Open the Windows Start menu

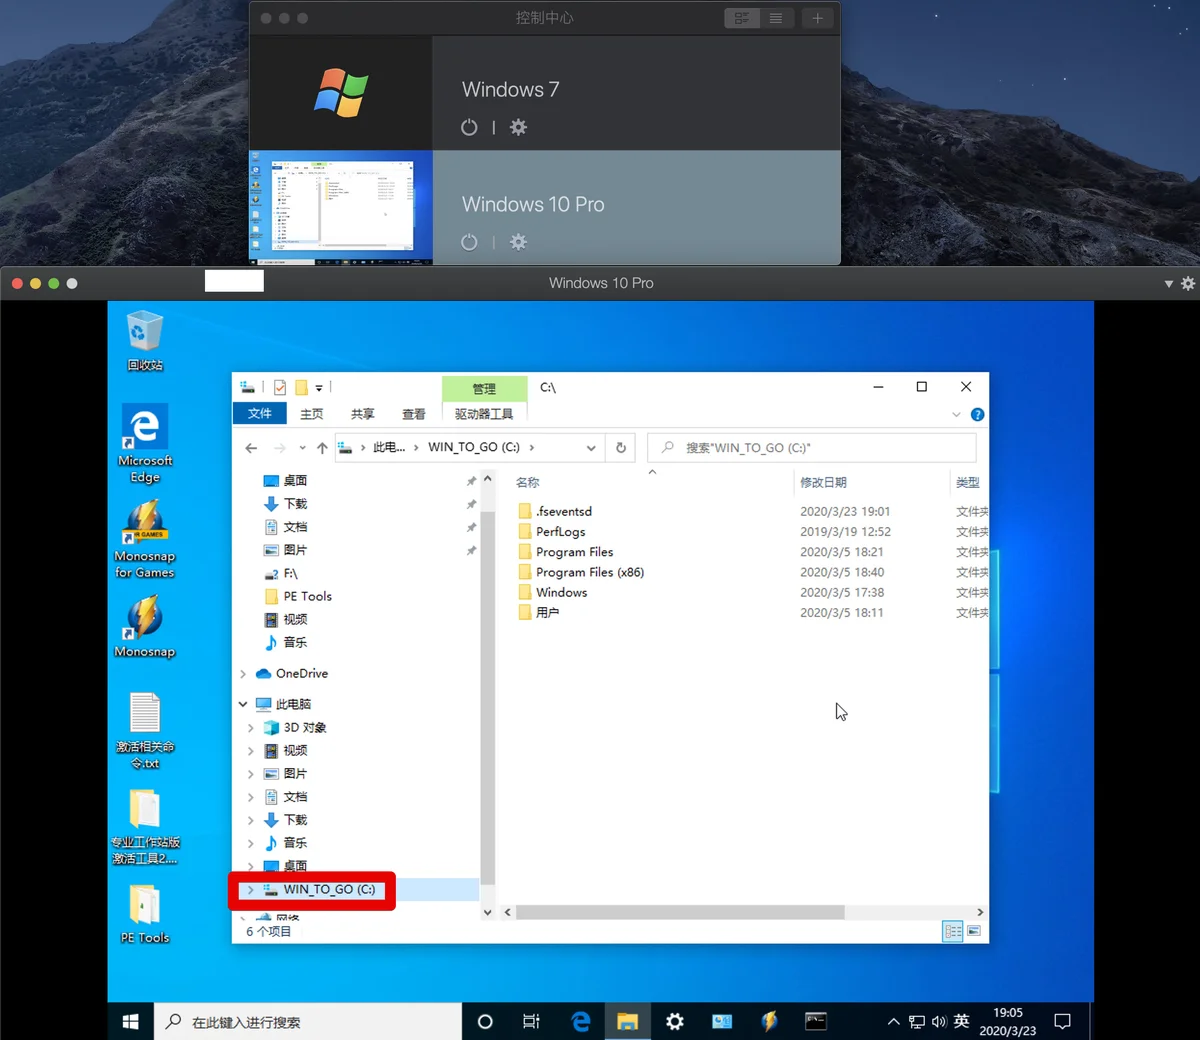pos(130,1021)
